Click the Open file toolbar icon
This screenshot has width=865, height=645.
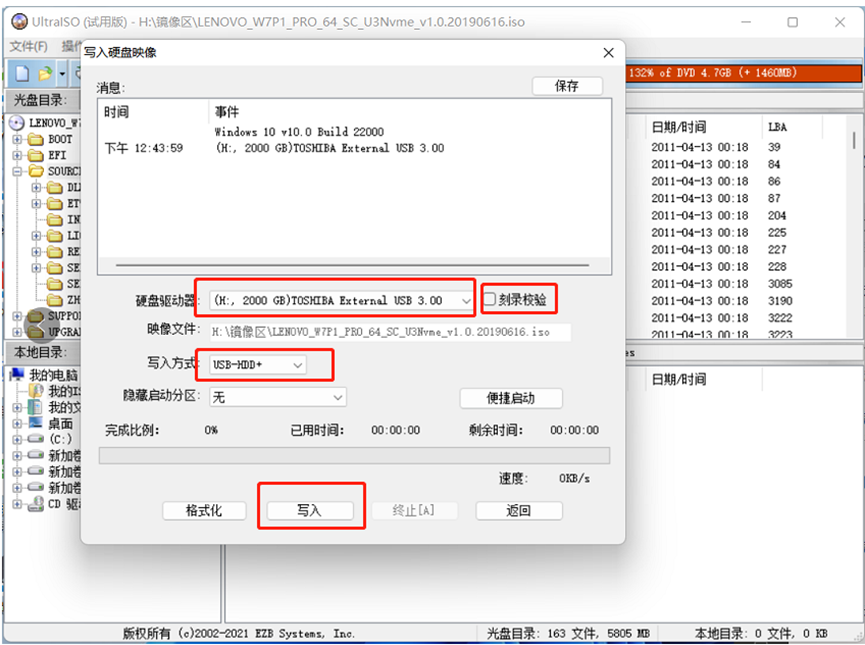pos(45,73)
